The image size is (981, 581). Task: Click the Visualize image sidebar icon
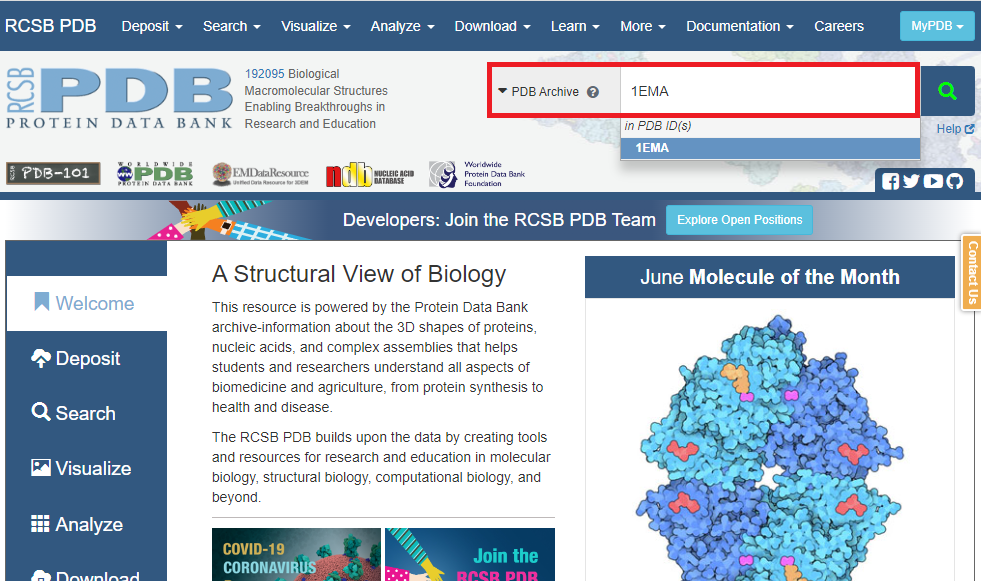tap(41, 467)
